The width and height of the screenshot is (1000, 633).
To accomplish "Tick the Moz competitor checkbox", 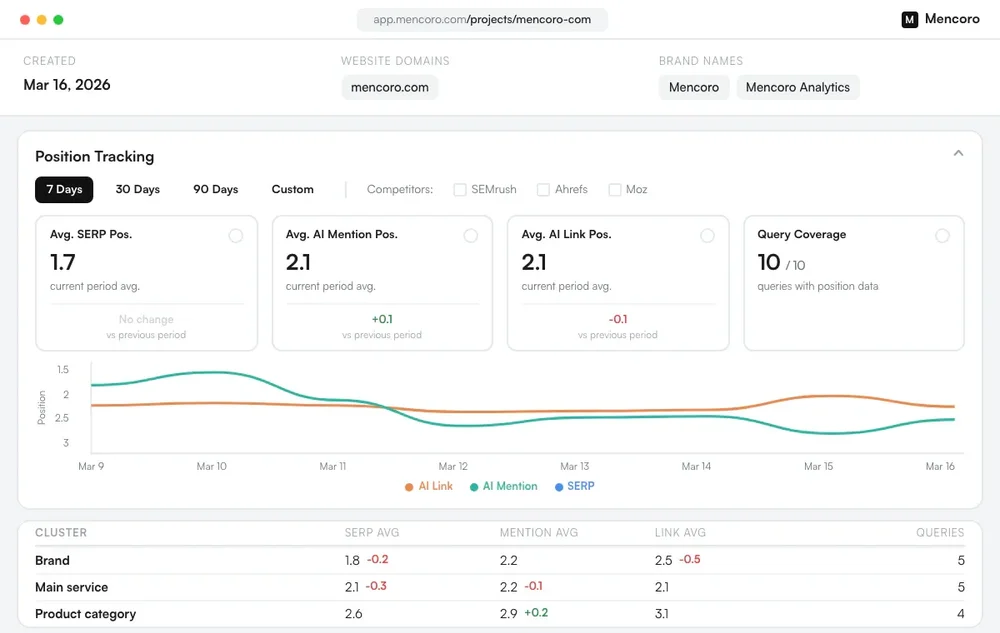I will tap(615, 190).
